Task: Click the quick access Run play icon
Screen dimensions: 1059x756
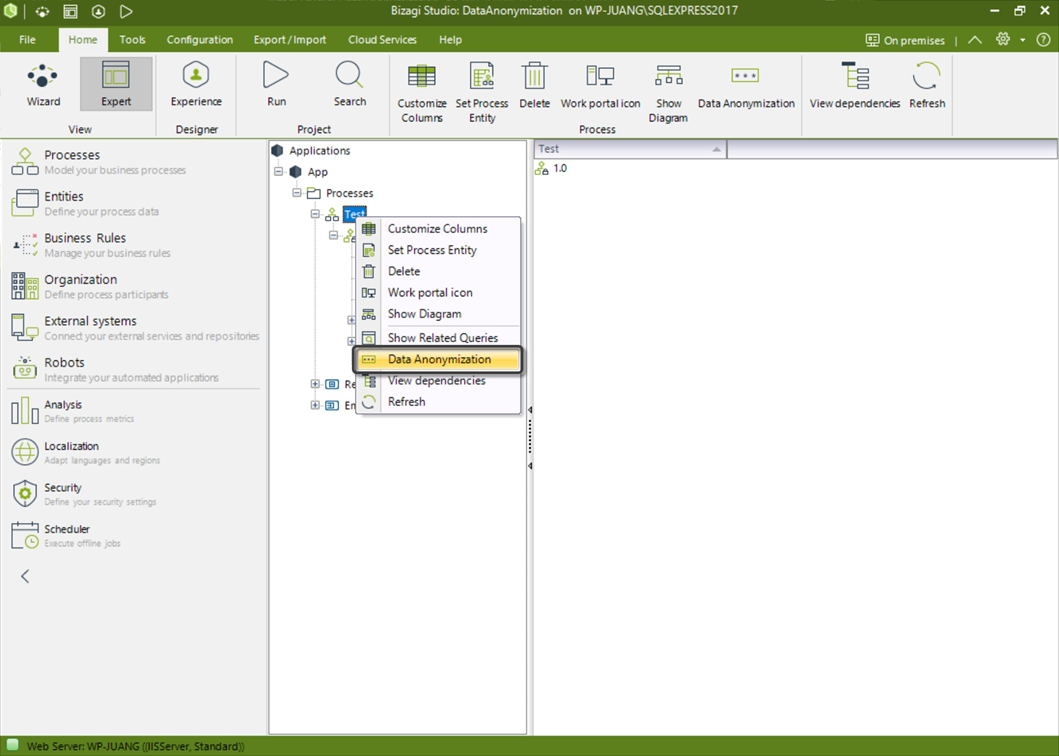Action: [x=126, y=11]
